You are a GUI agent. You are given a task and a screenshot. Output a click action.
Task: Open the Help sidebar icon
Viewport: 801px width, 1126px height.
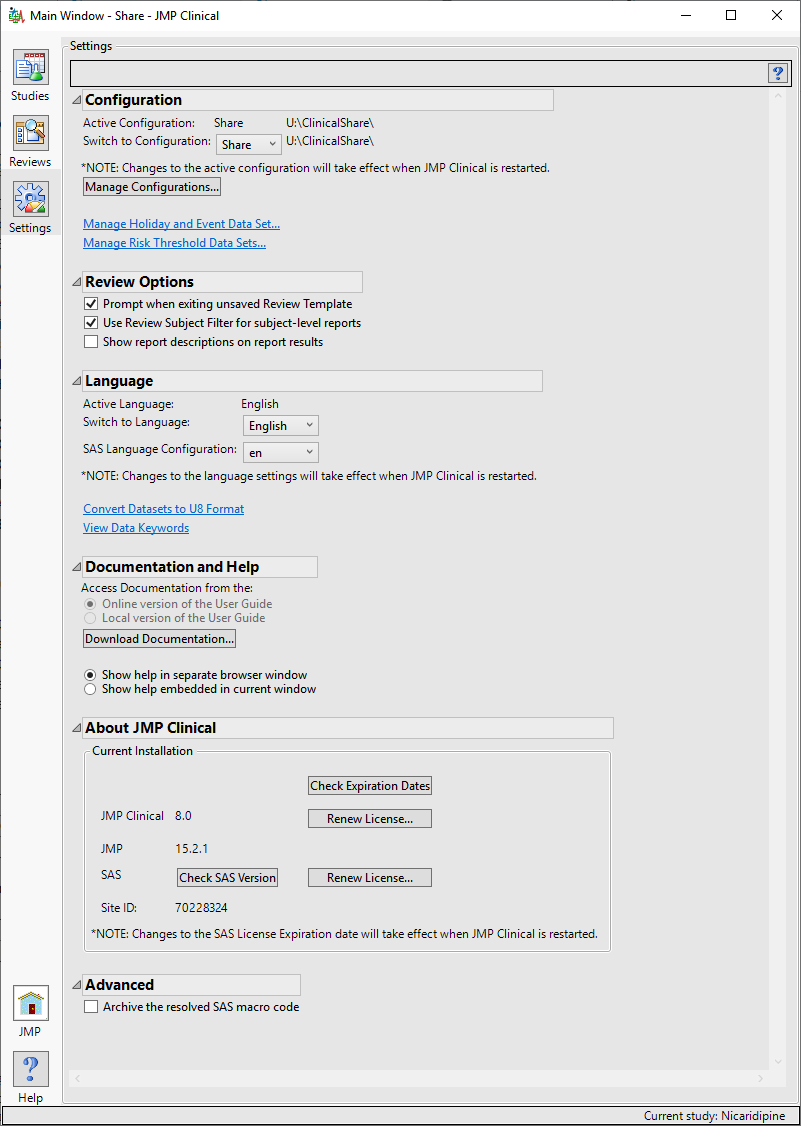click(31, 1069)
